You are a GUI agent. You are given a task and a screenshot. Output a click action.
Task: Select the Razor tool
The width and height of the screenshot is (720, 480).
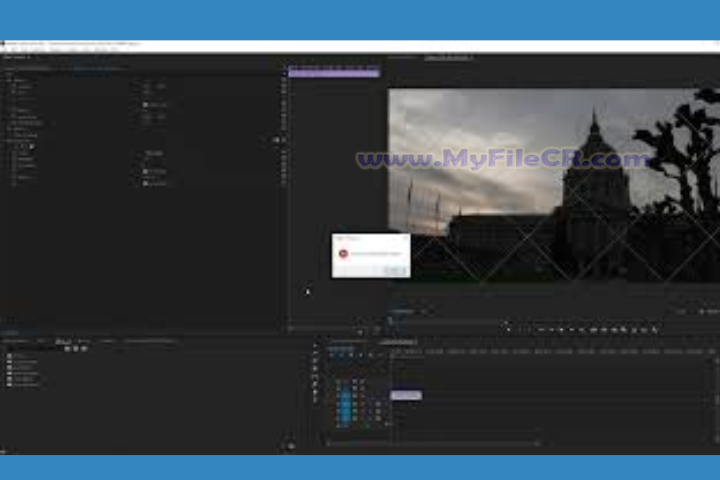tap(315, 368)
